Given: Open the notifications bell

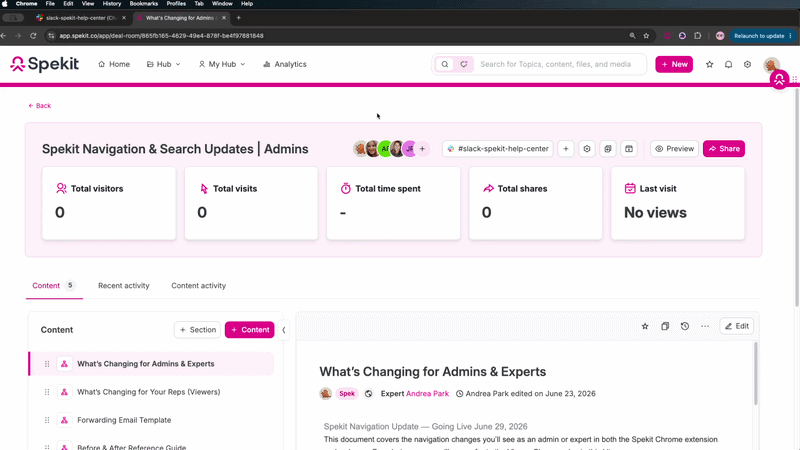Looking at the screenshot, I should click(728, 64).
